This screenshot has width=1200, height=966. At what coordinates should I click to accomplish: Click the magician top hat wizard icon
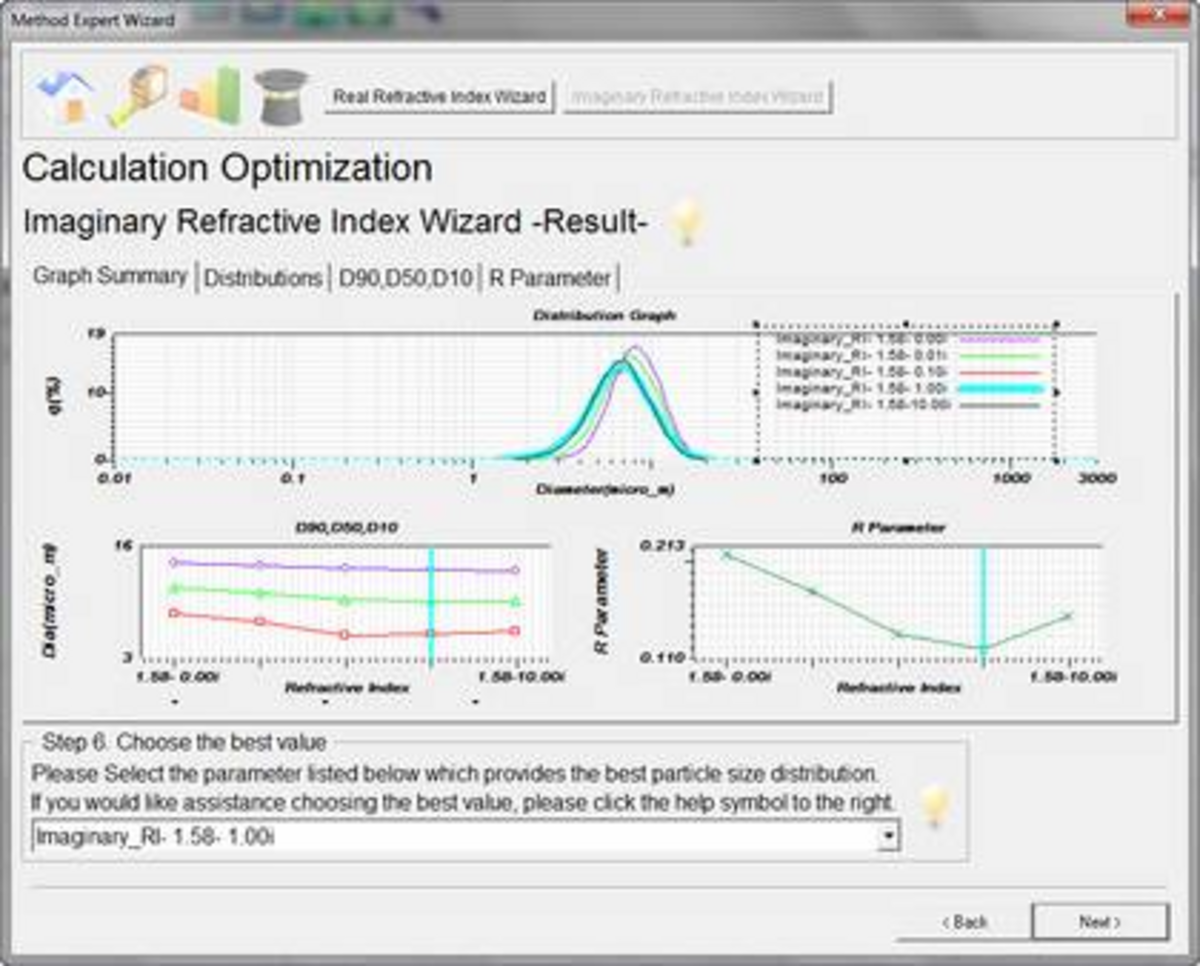[281, 97]
